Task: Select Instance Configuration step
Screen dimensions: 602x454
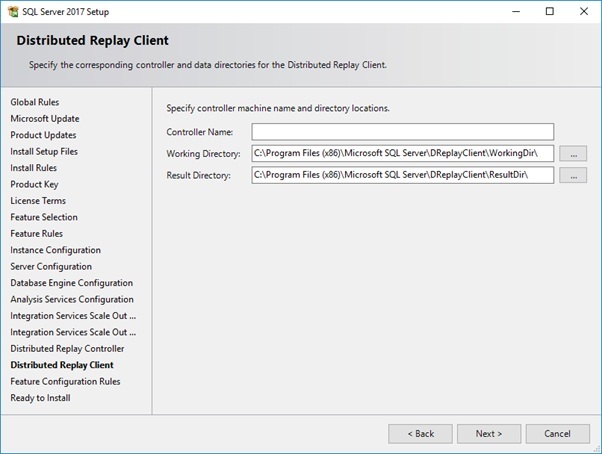Action: (x=56, y=250)
